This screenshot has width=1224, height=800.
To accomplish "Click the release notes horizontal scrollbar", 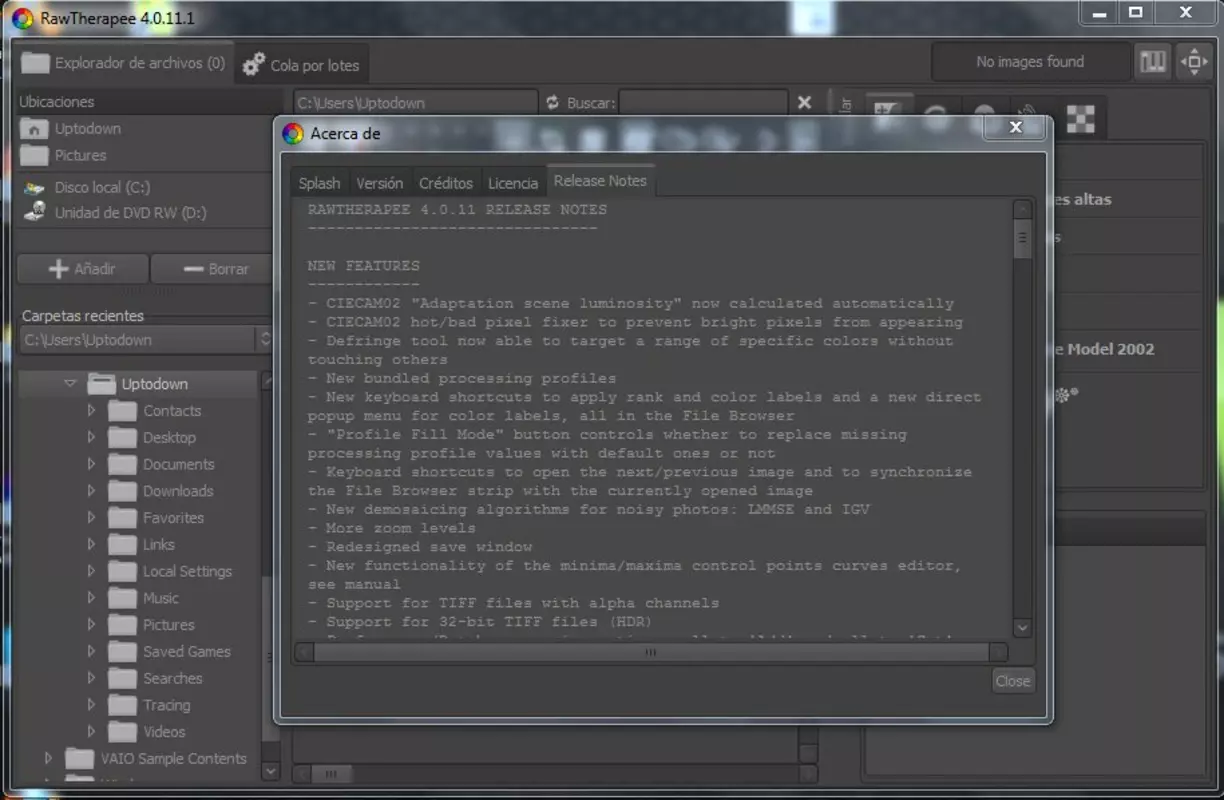I will click(650, 652).
